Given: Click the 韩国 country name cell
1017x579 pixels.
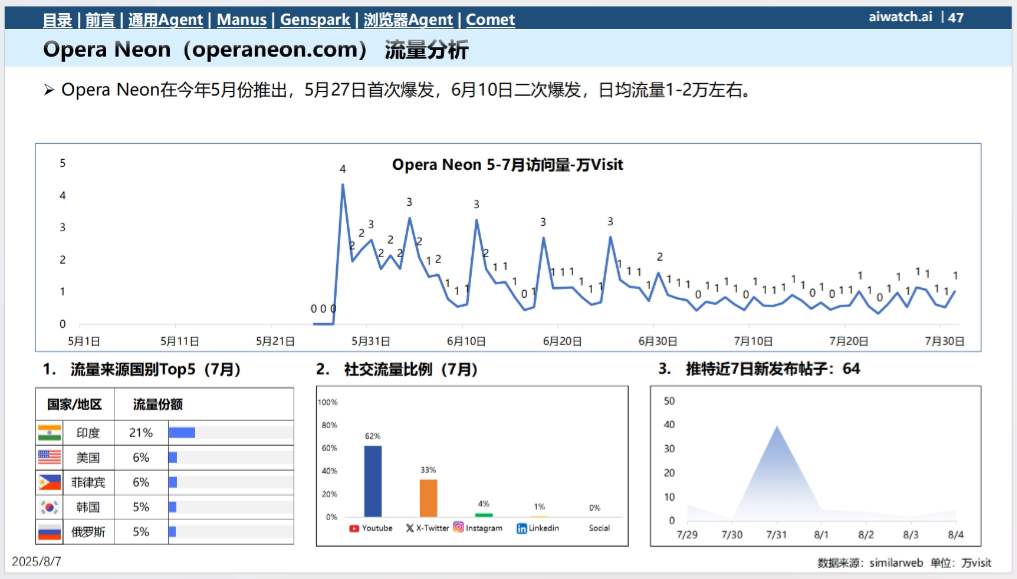Looking at the screenshot, I should pos(88,507).
